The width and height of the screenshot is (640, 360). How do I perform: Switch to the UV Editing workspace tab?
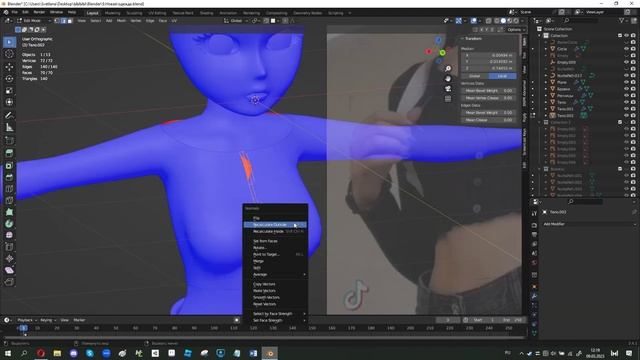pos(157,13)
